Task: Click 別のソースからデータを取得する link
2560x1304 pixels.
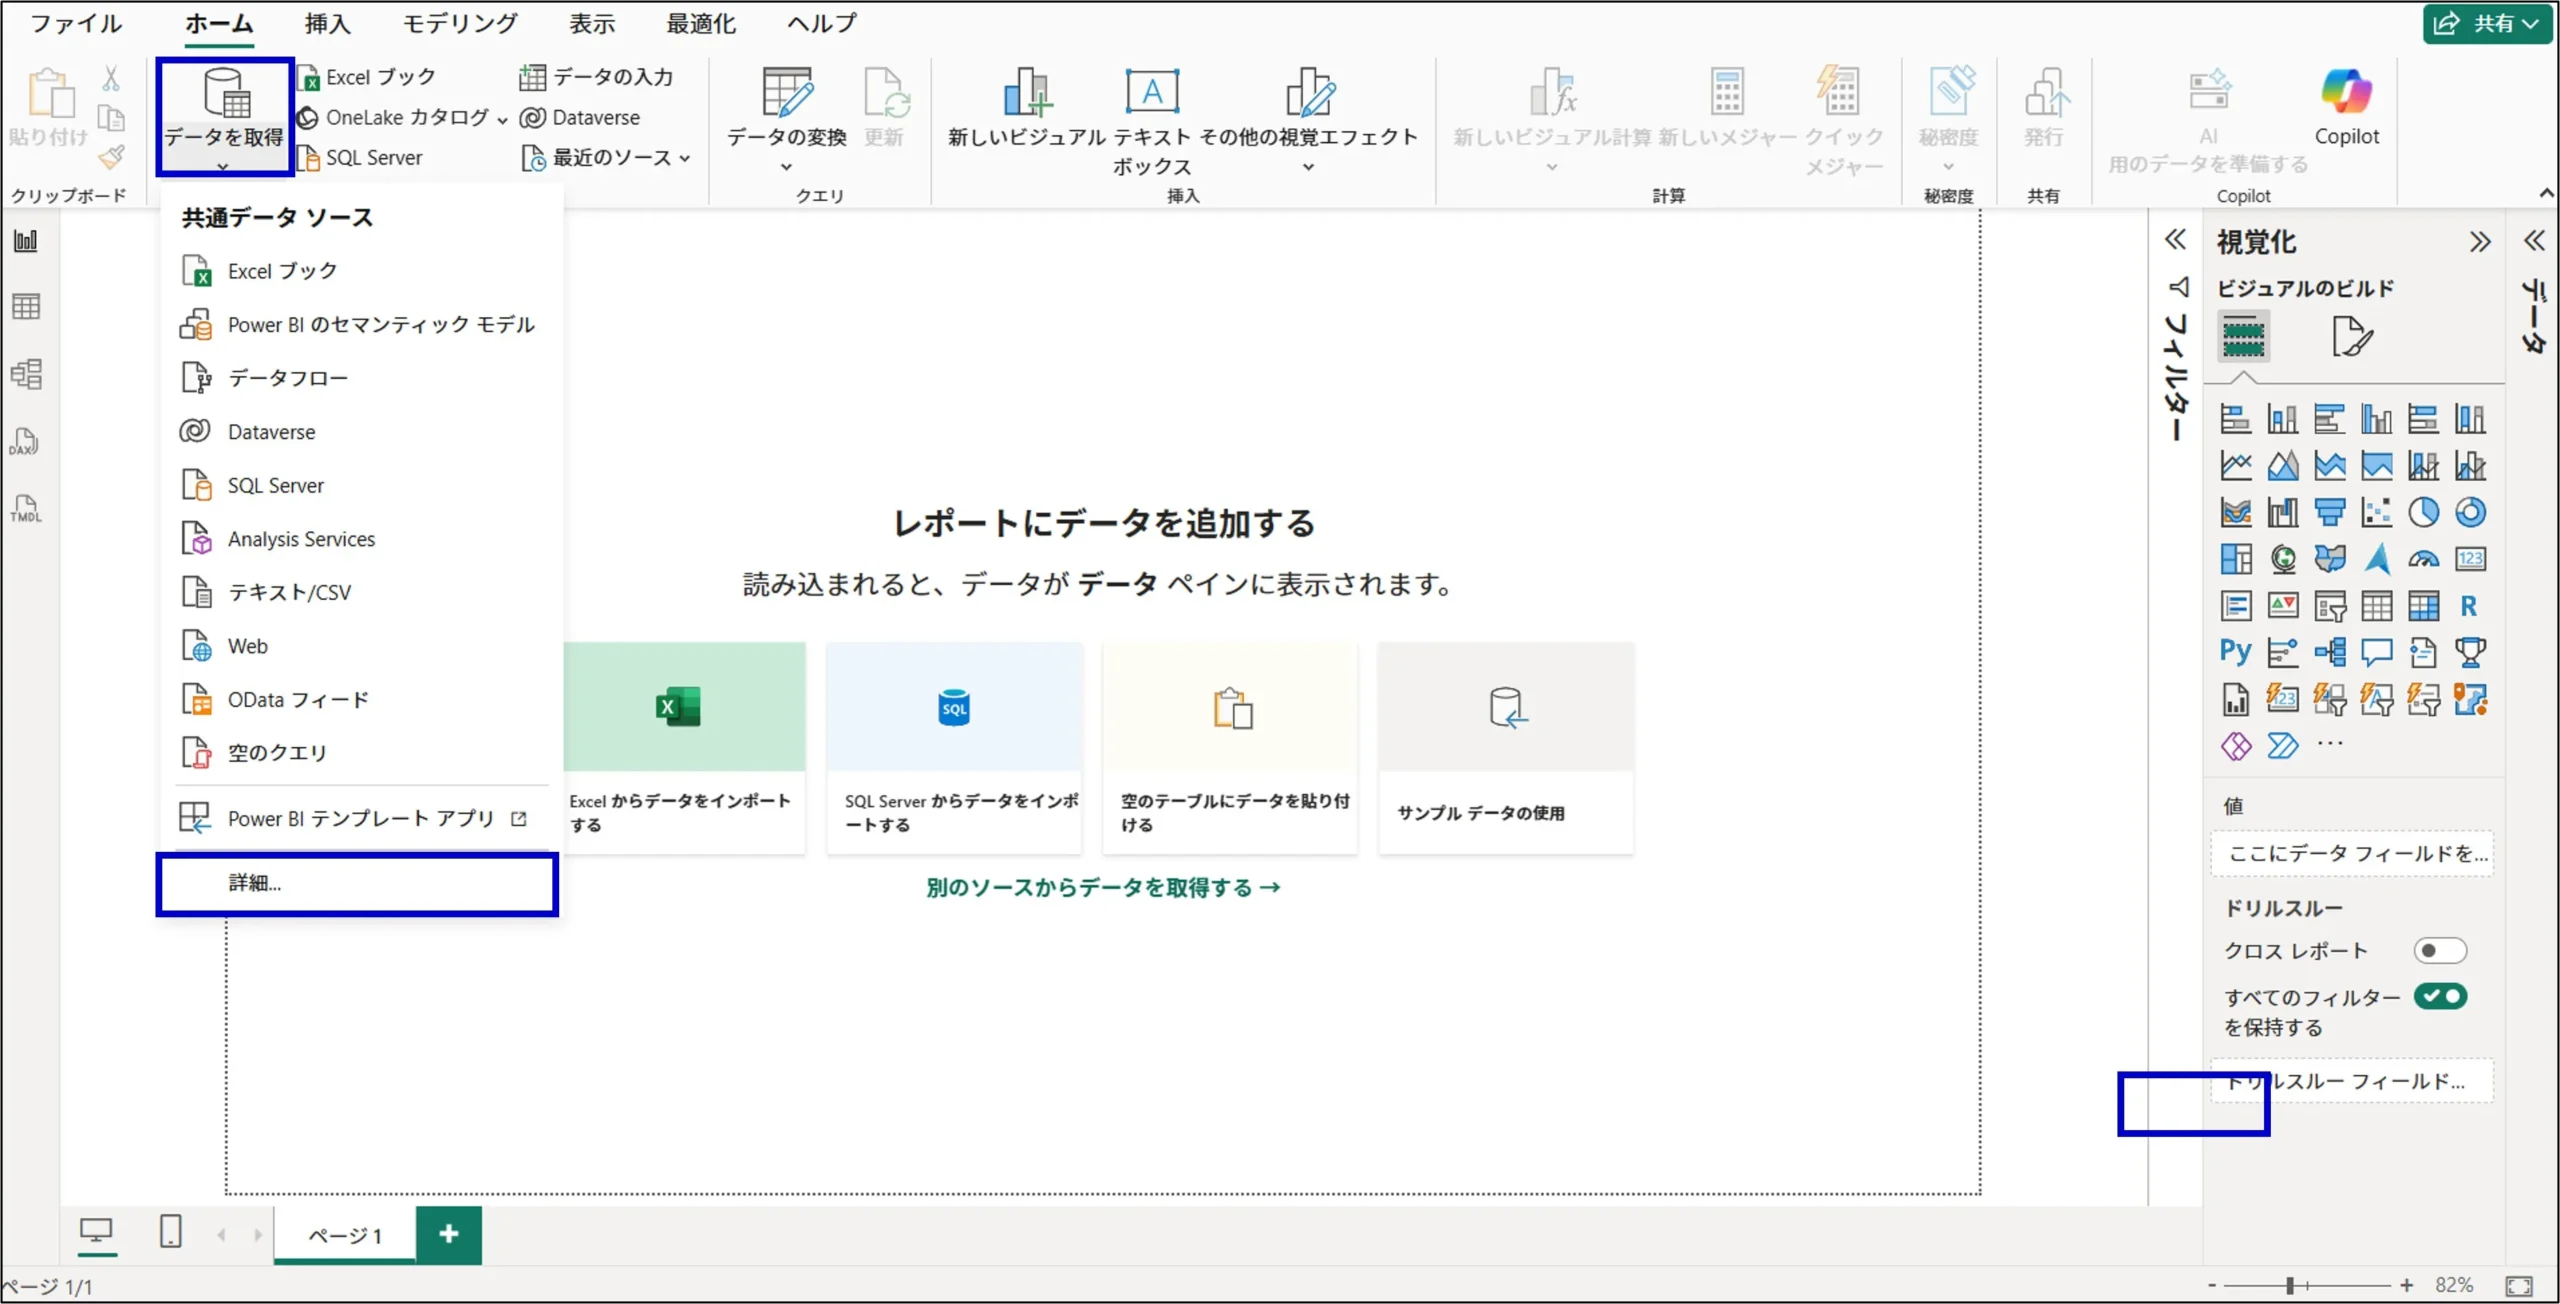Action: [1102, 887]
